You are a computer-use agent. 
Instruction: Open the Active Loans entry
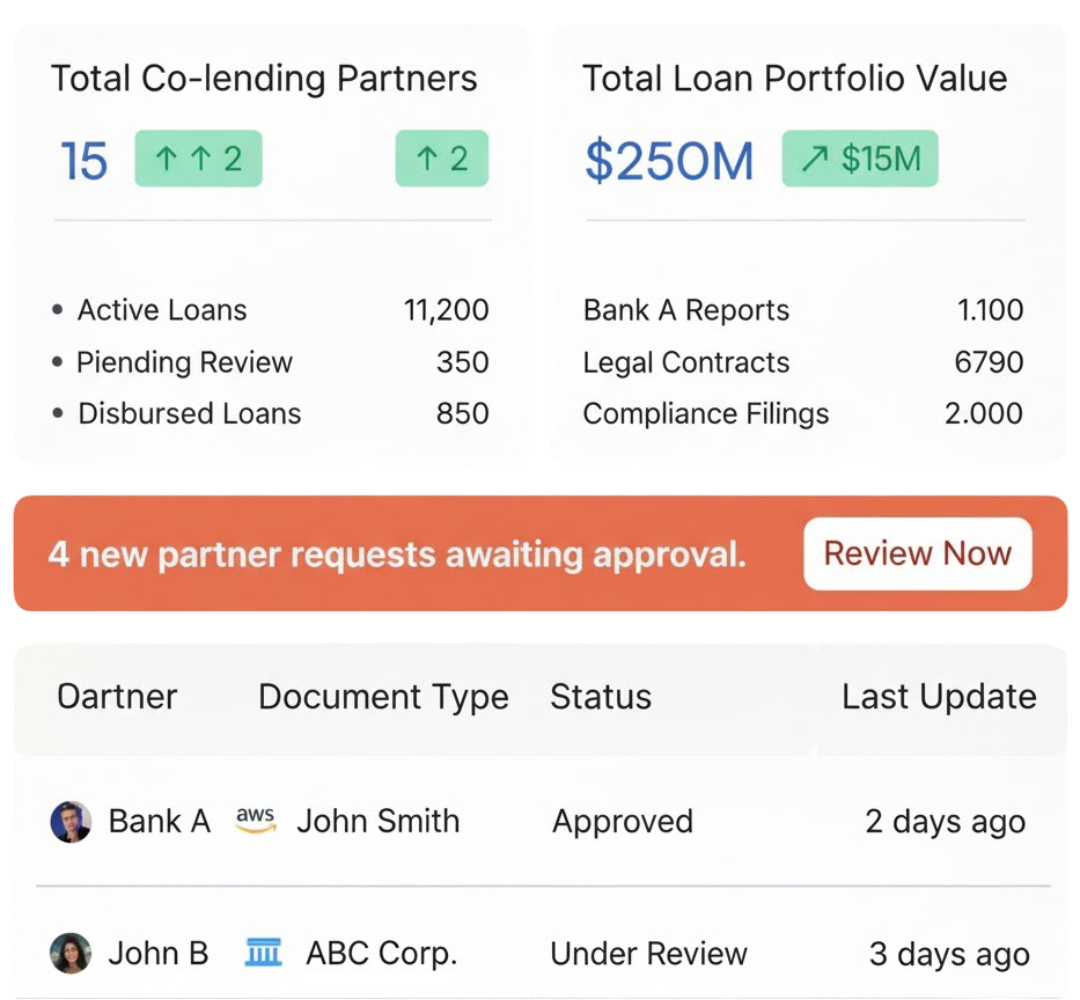(x=162, y=310)
